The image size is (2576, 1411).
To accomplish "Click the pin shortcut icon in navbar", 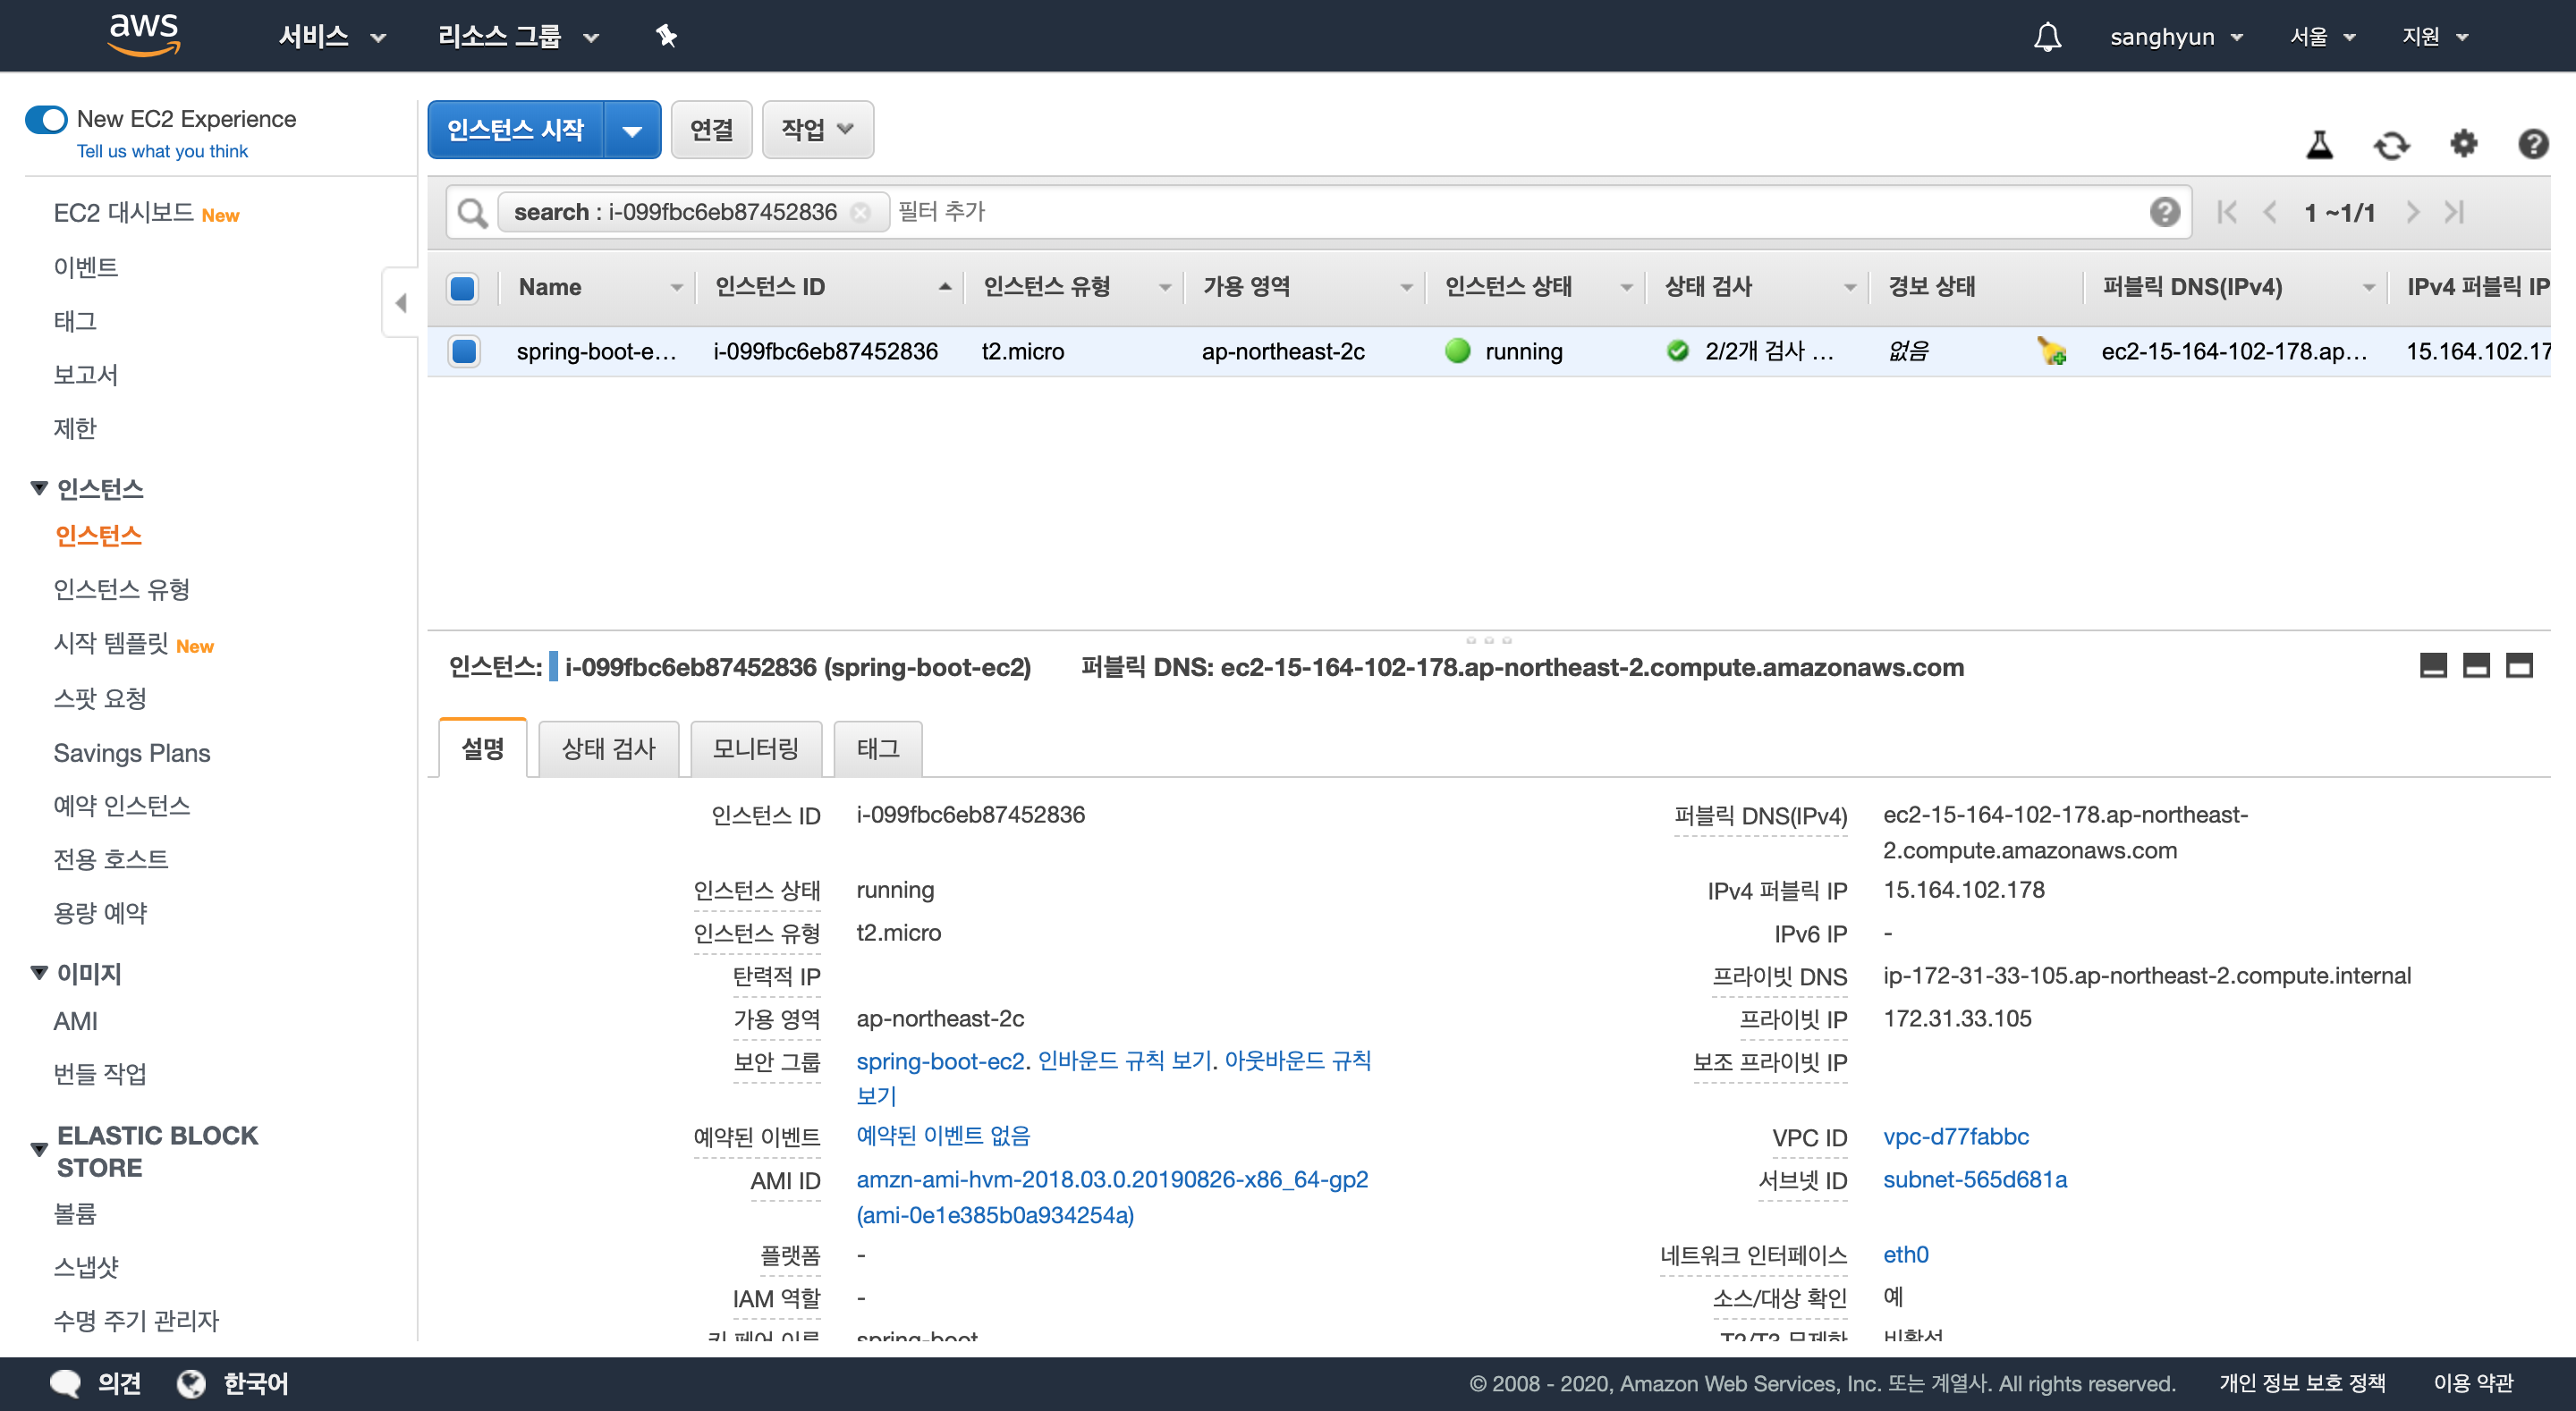I will (x=666, y=37).
